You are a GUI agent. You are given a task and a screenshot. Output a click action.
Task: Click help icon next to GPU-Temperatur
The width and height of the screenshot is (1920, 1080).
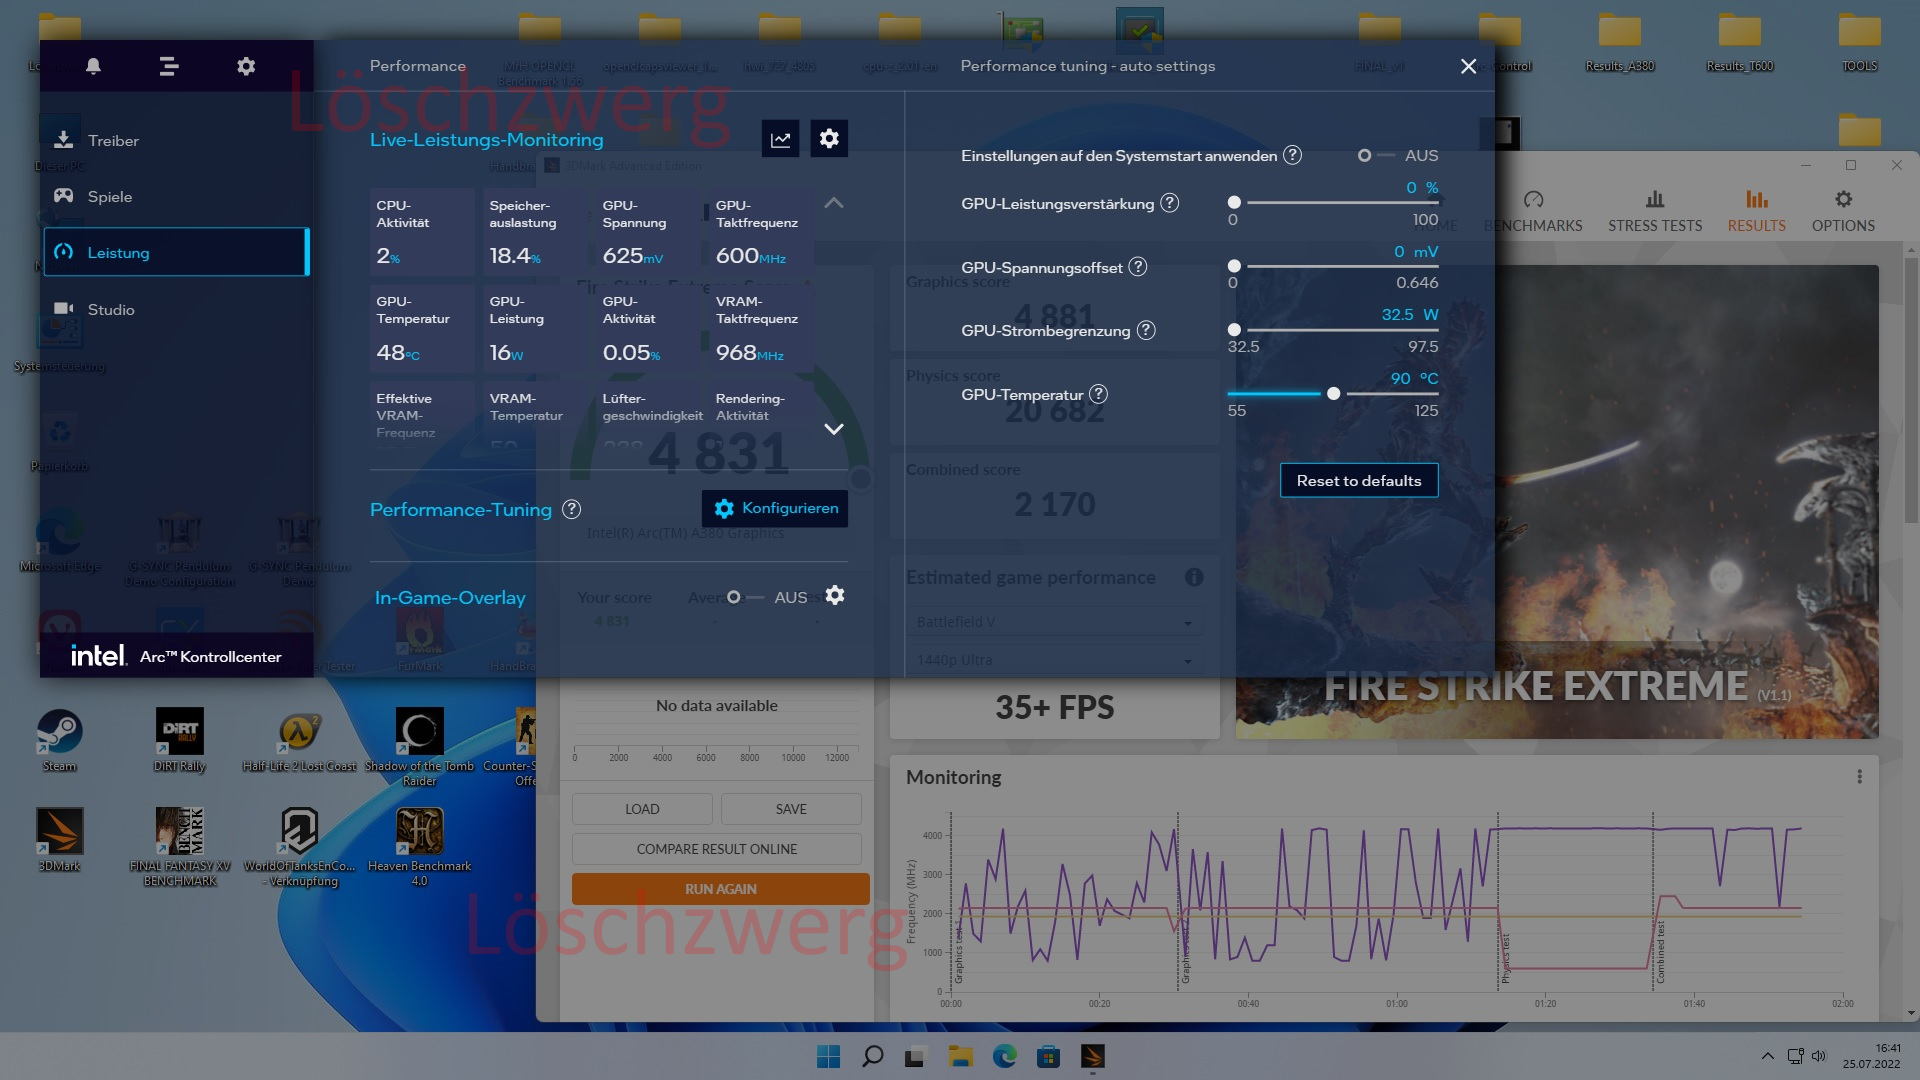point(1098,394)
